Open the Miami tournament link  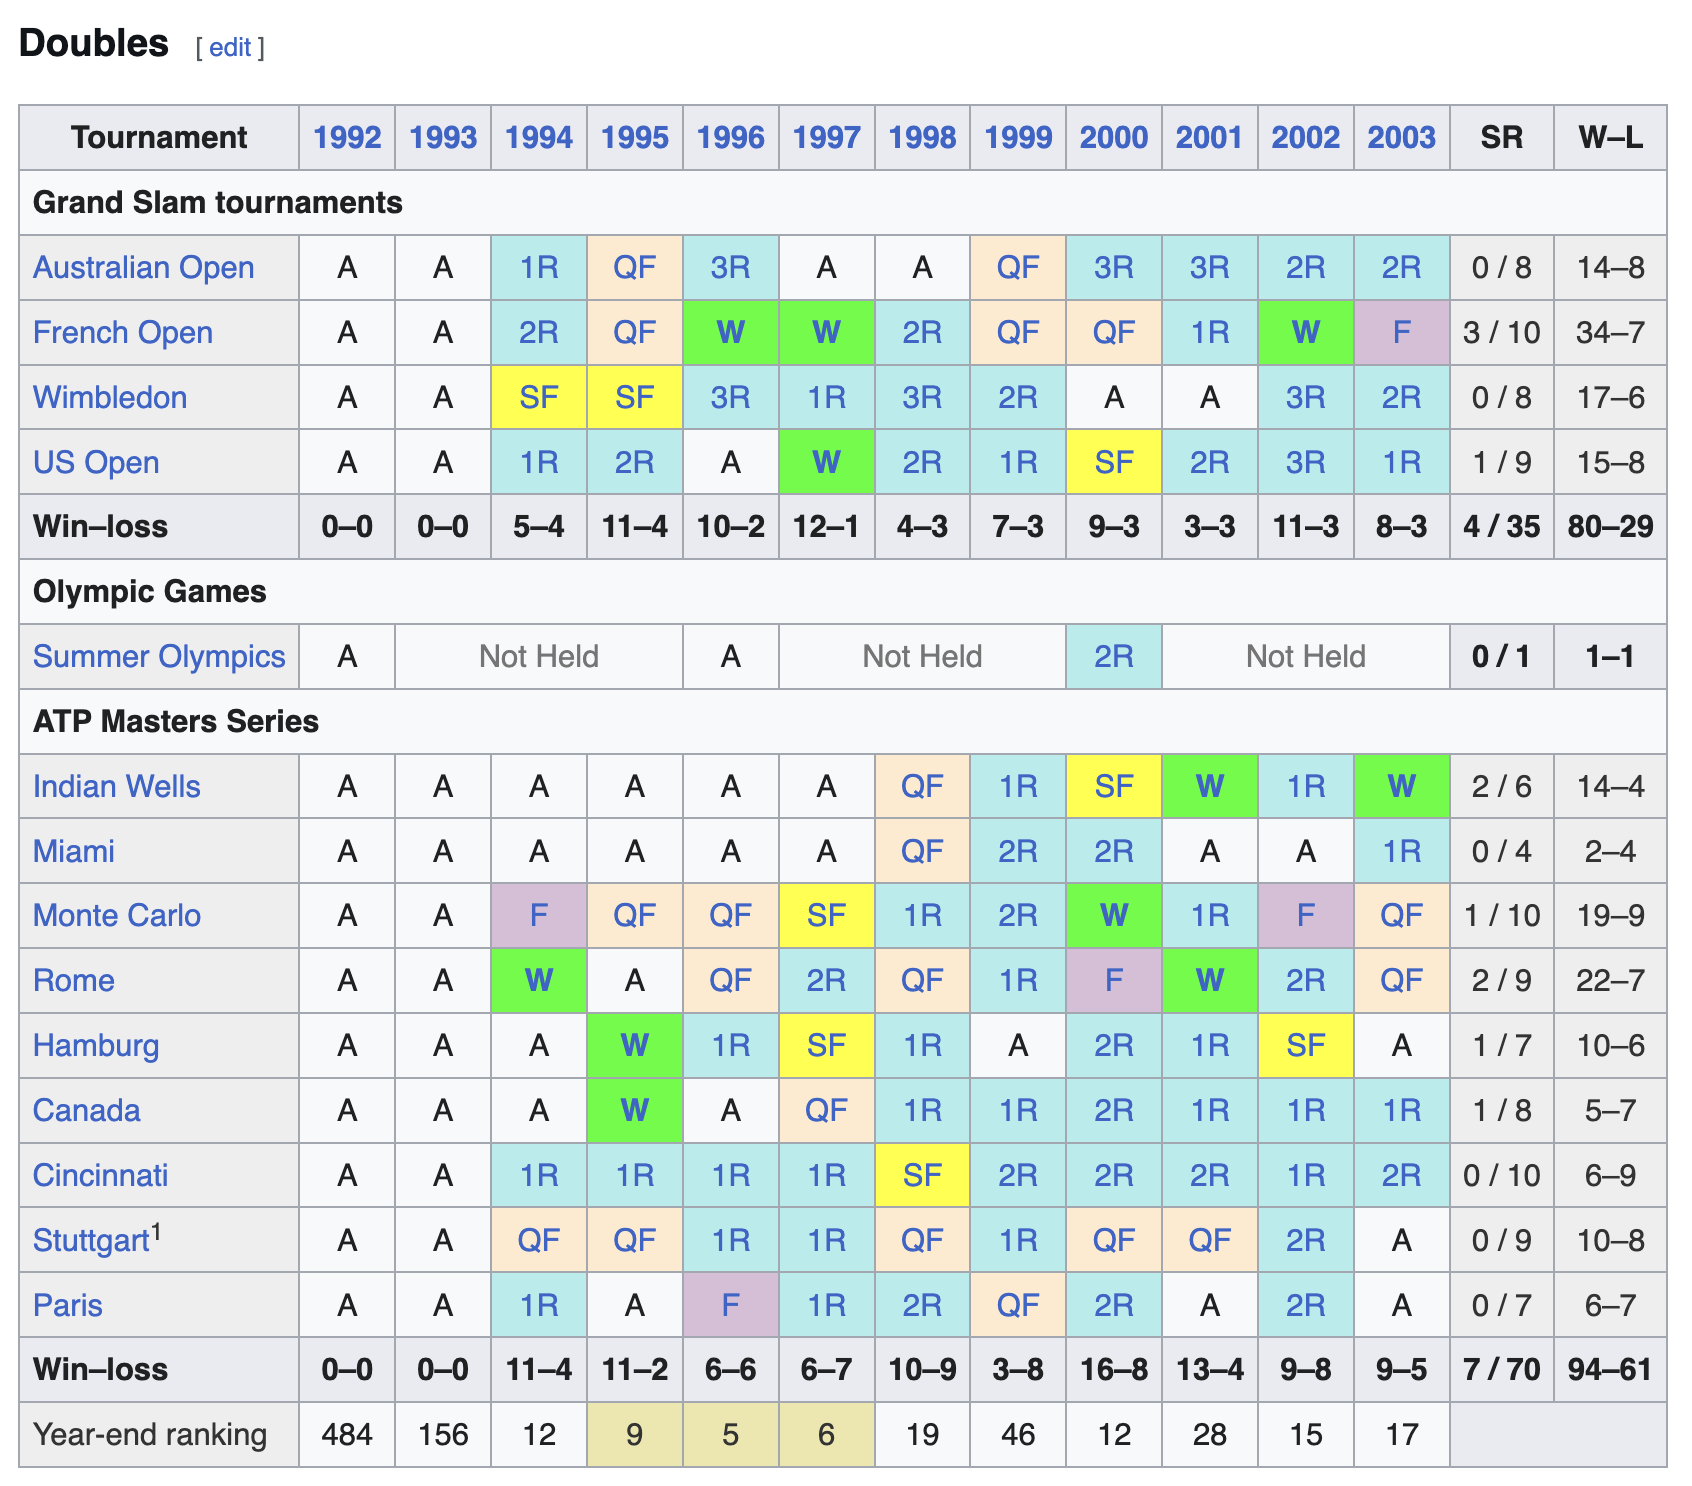click(74, 852)
